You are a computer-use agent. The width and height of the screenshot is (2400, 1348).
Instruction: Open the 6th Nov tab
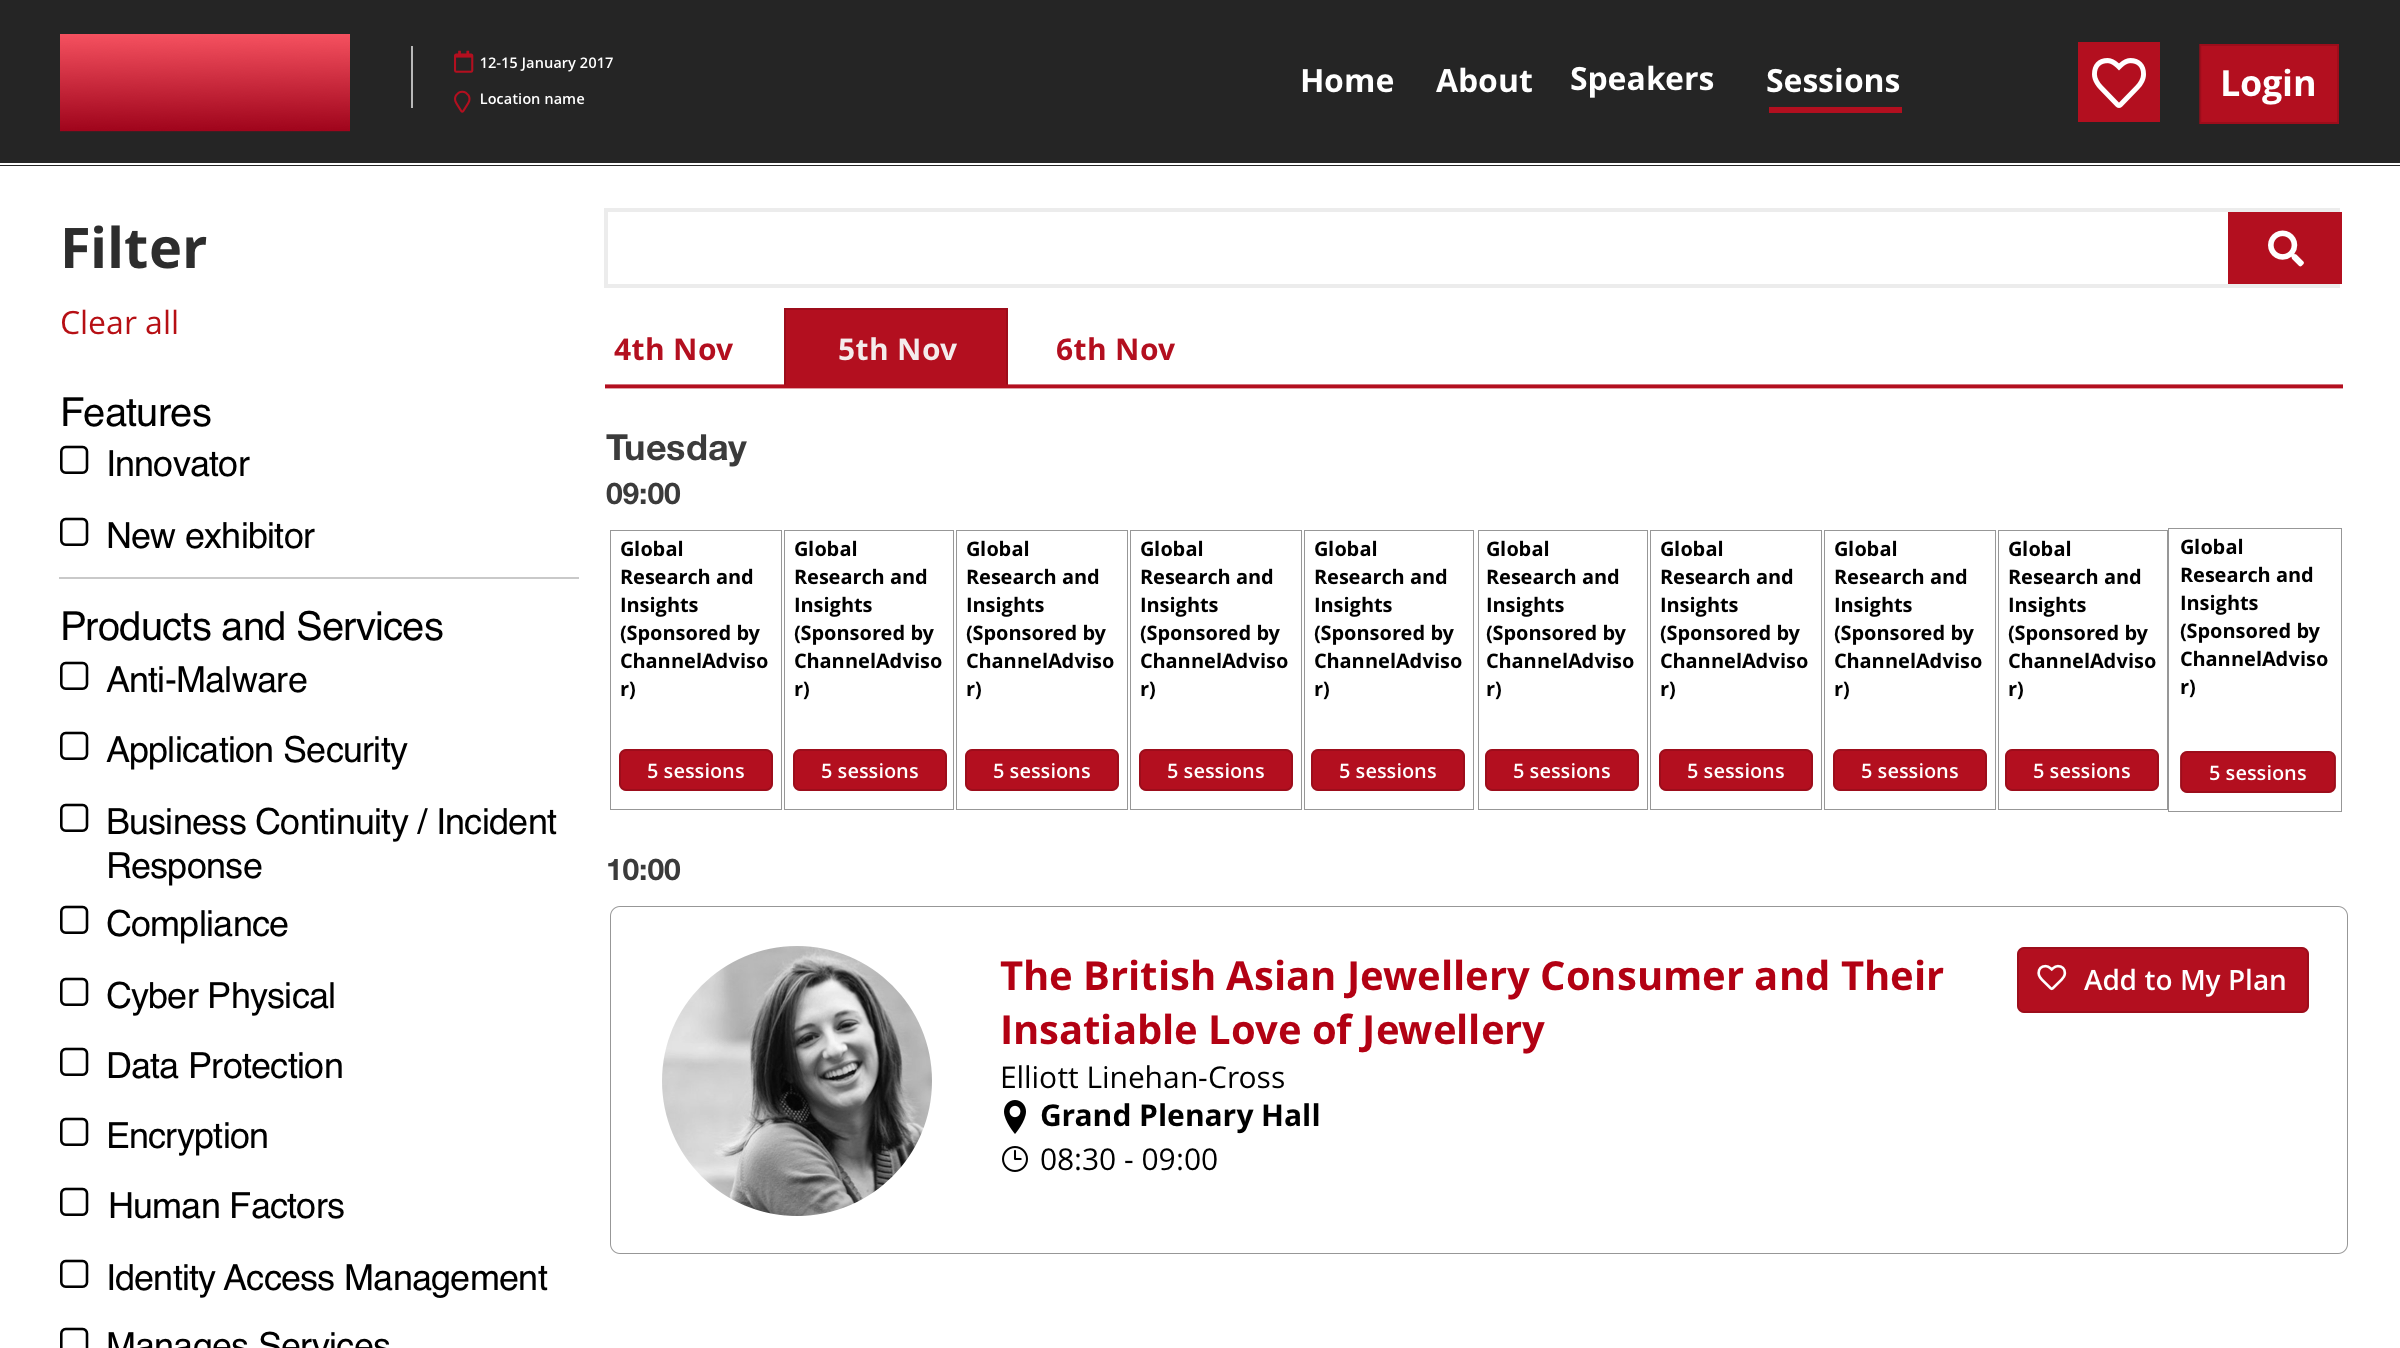(1115, 349)
